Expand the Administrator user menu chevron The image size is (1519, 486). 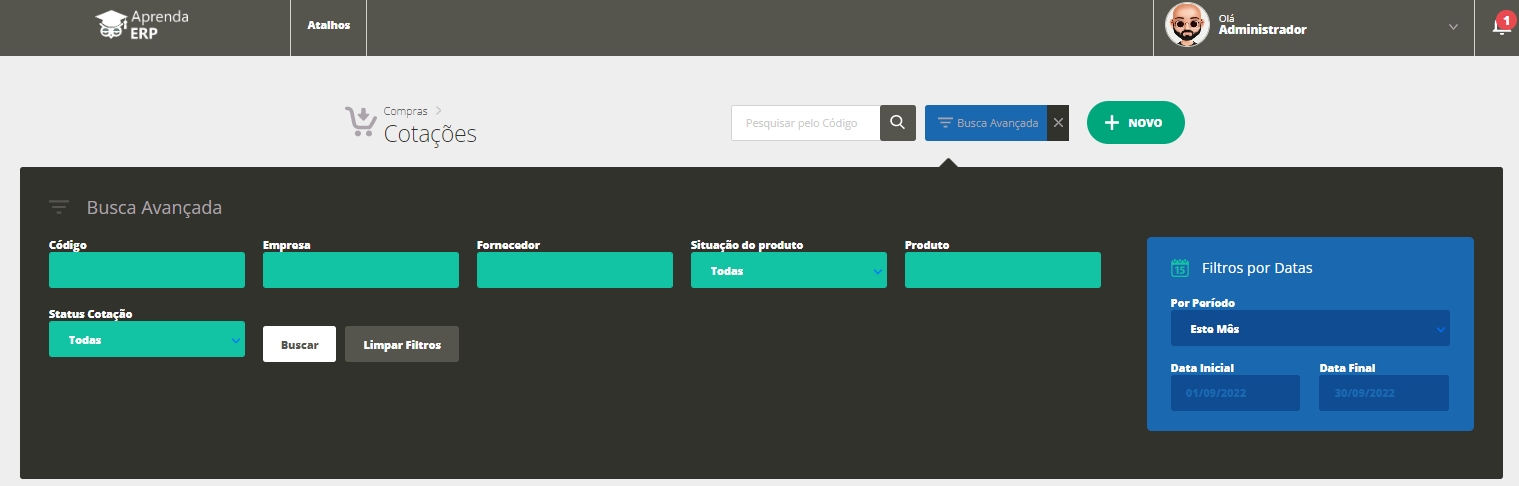[x=1453, y=27]
